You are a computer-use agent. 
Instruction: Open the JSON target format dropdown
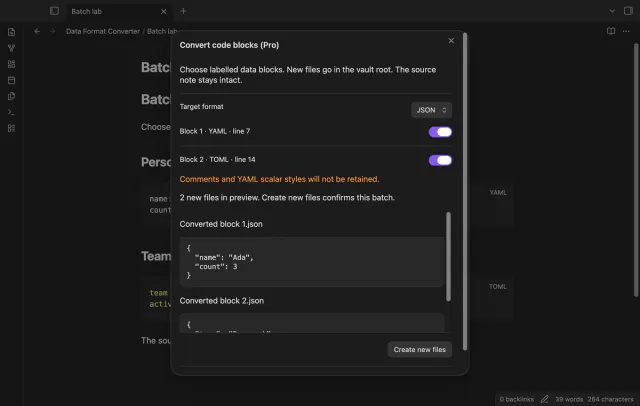431,110
